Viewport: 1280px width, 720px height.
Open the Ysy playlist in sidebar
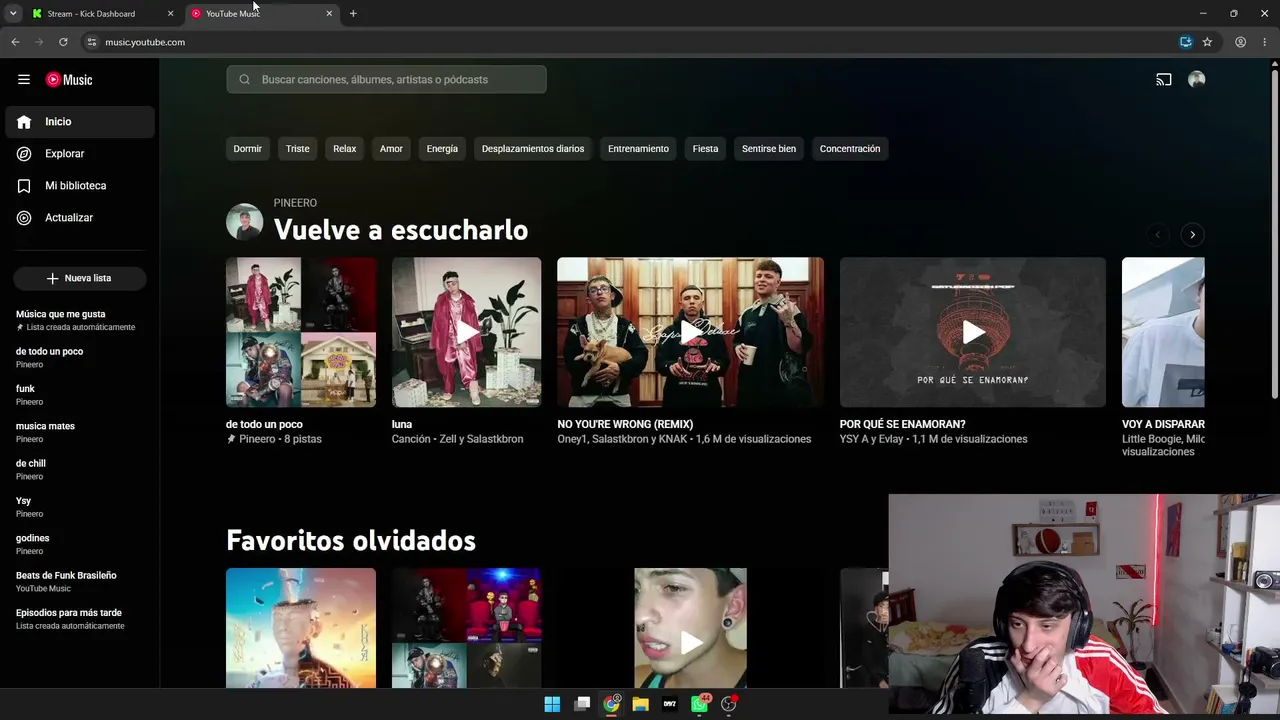coord(80,507)
